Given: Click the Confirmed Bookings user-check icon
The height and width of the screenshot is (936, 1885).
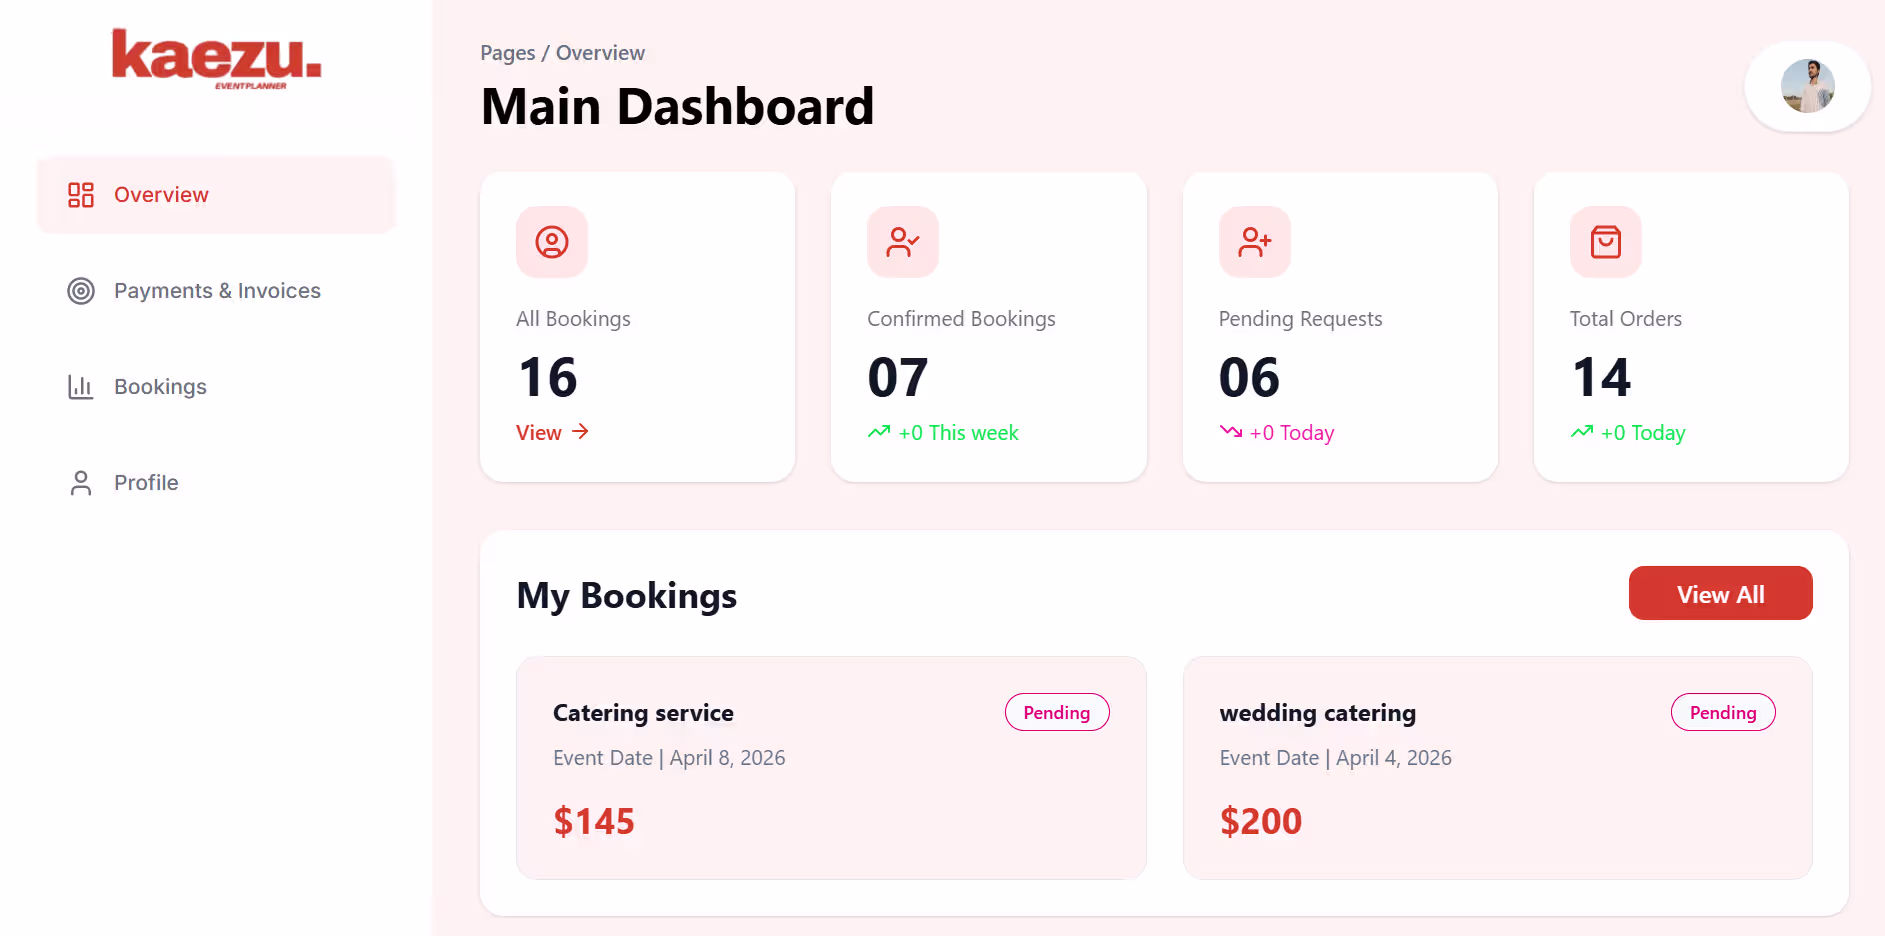Looking at the screenshot, I should (903, 242).
